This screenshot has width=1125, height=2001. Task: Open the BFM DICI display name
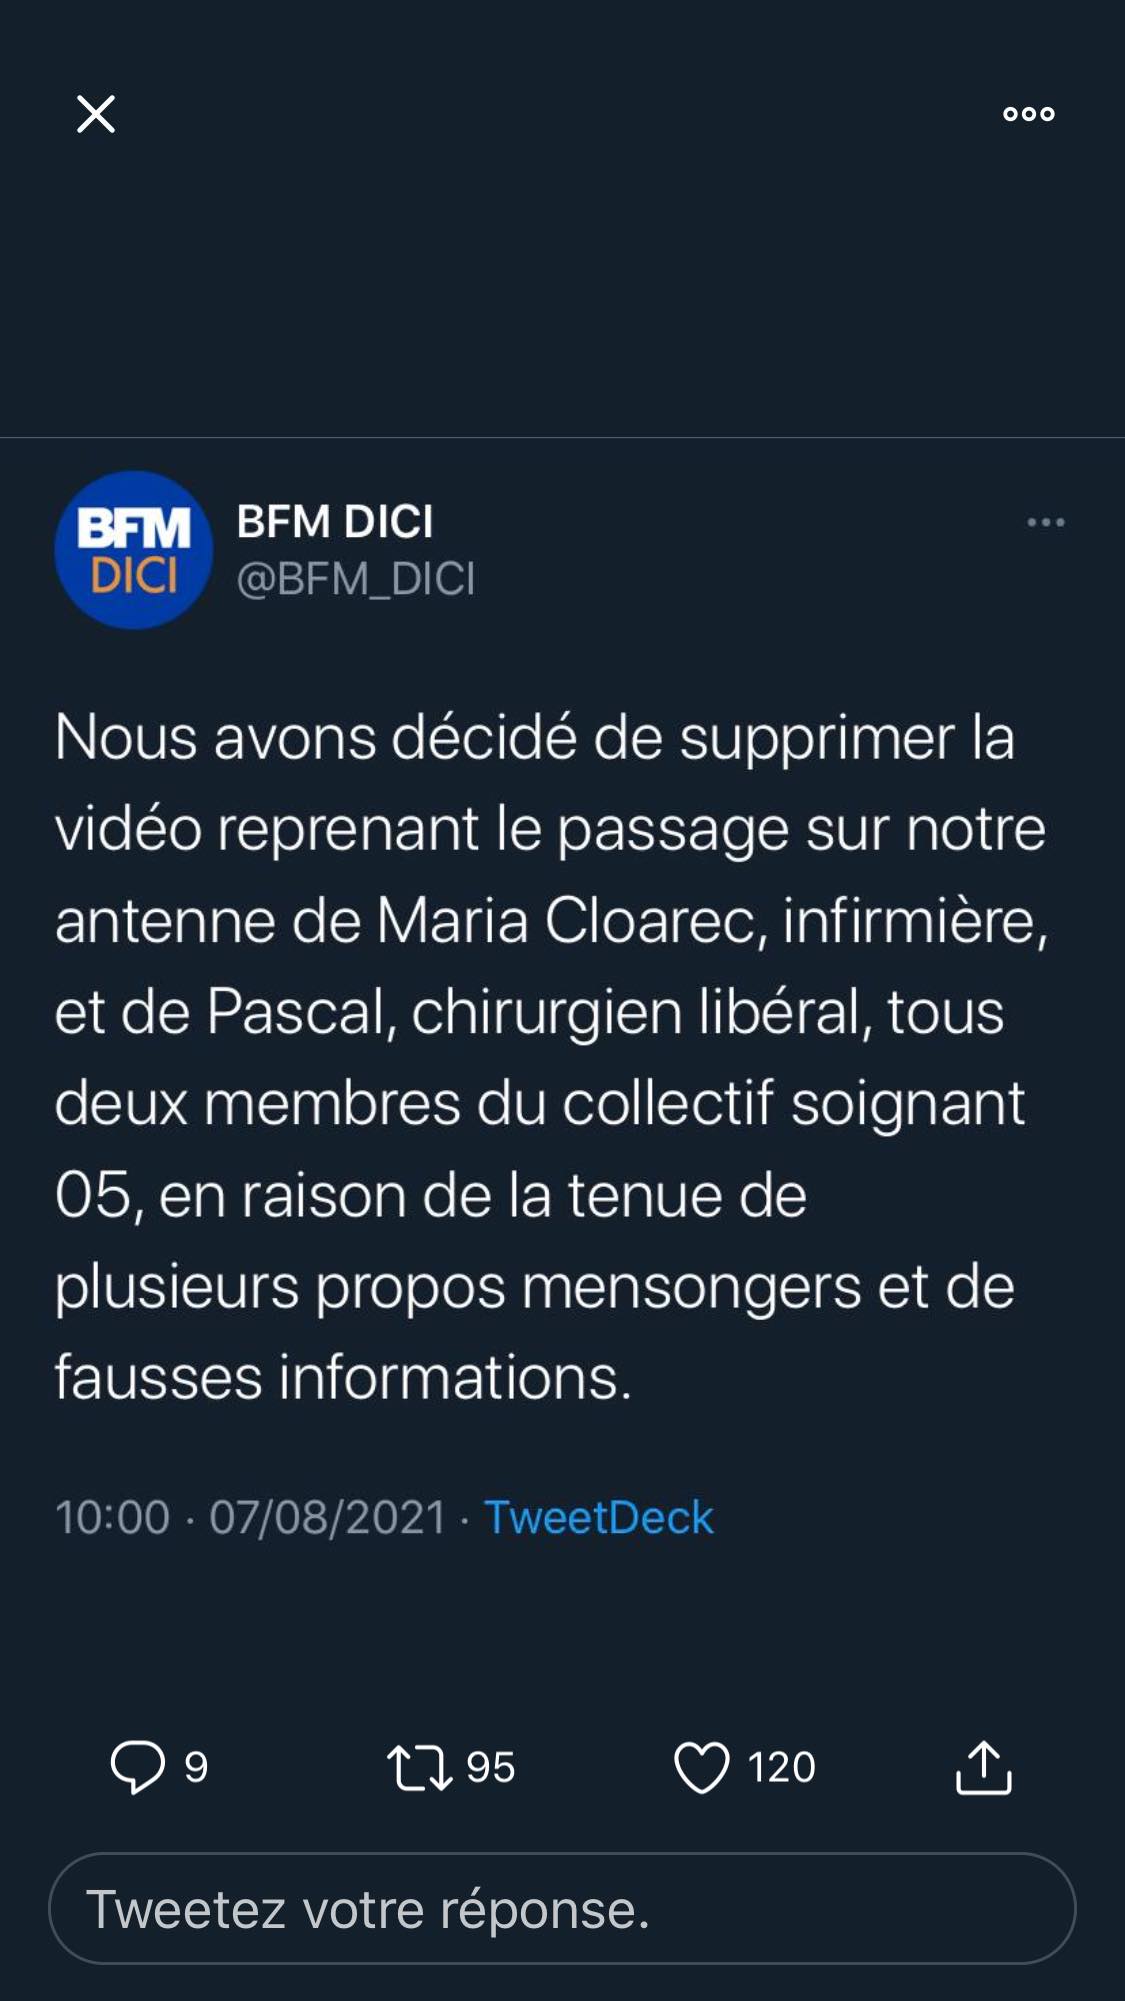[335, 521]
